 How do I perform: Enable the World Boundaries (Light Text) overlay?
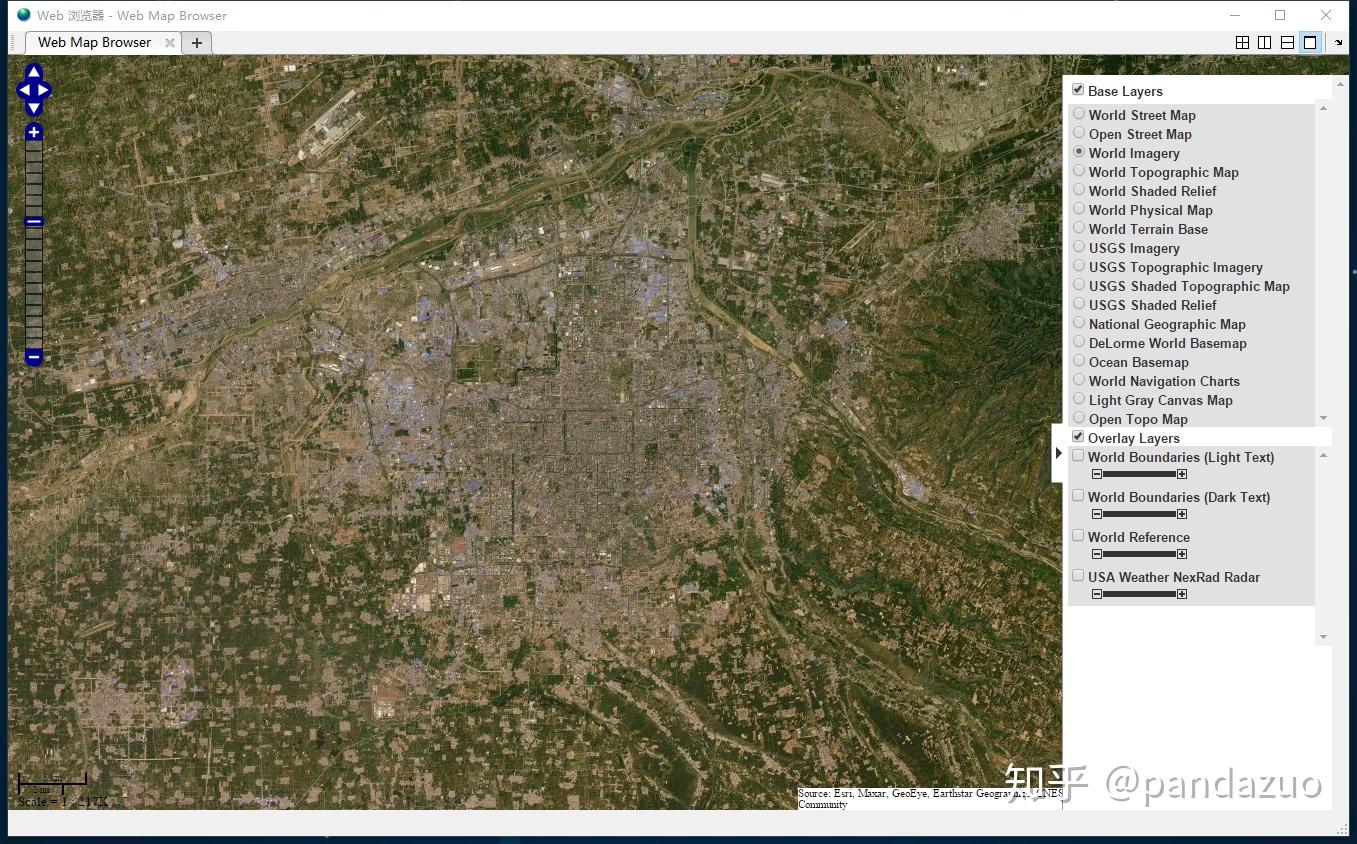pos(1077,455)
